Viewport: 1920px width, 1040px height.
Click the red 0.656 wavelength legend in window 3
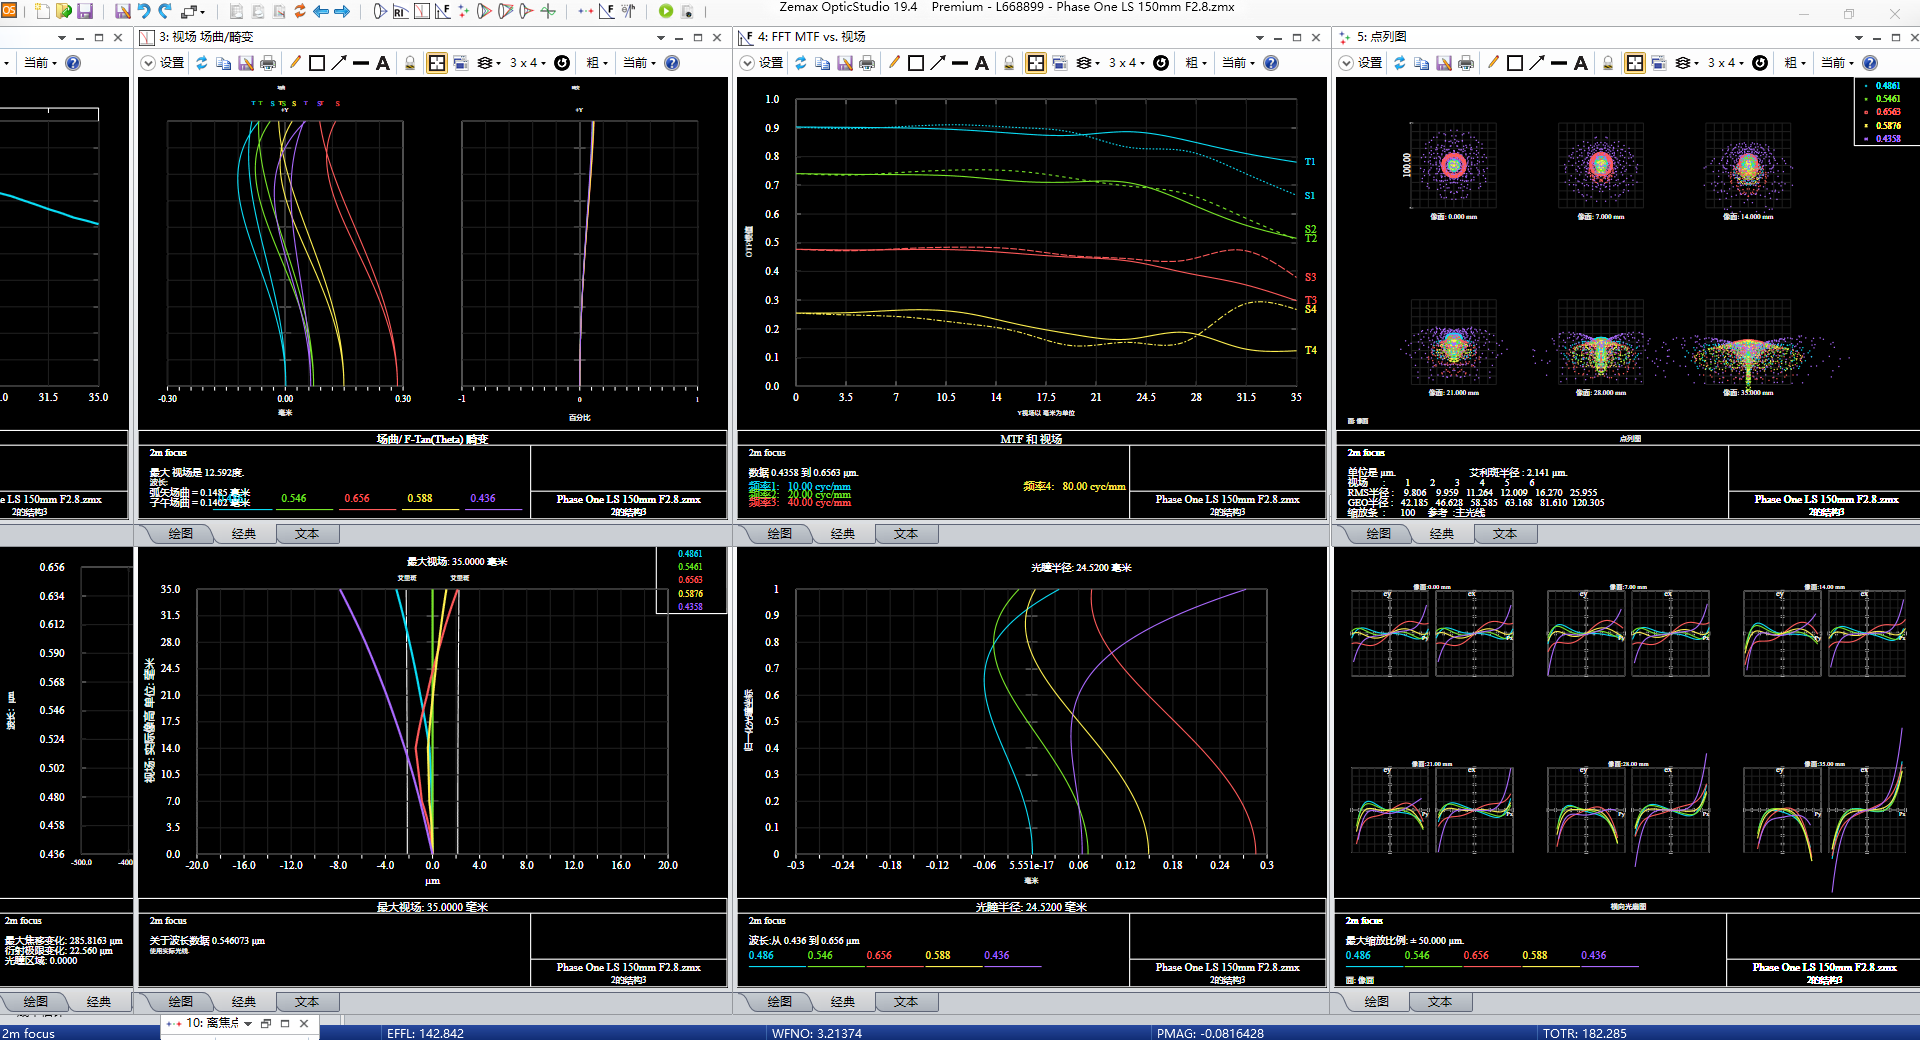(357, 498)
